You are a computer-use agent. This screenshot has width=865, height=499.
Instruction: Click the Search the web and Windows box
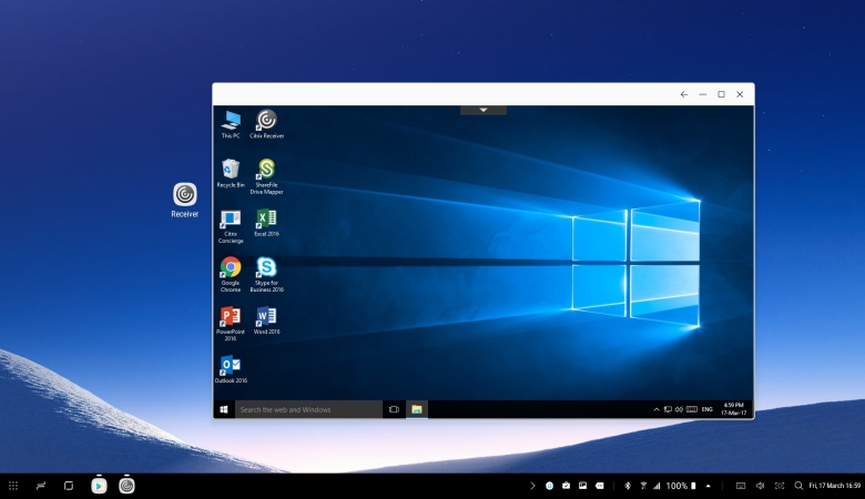(x=308, y=409)
